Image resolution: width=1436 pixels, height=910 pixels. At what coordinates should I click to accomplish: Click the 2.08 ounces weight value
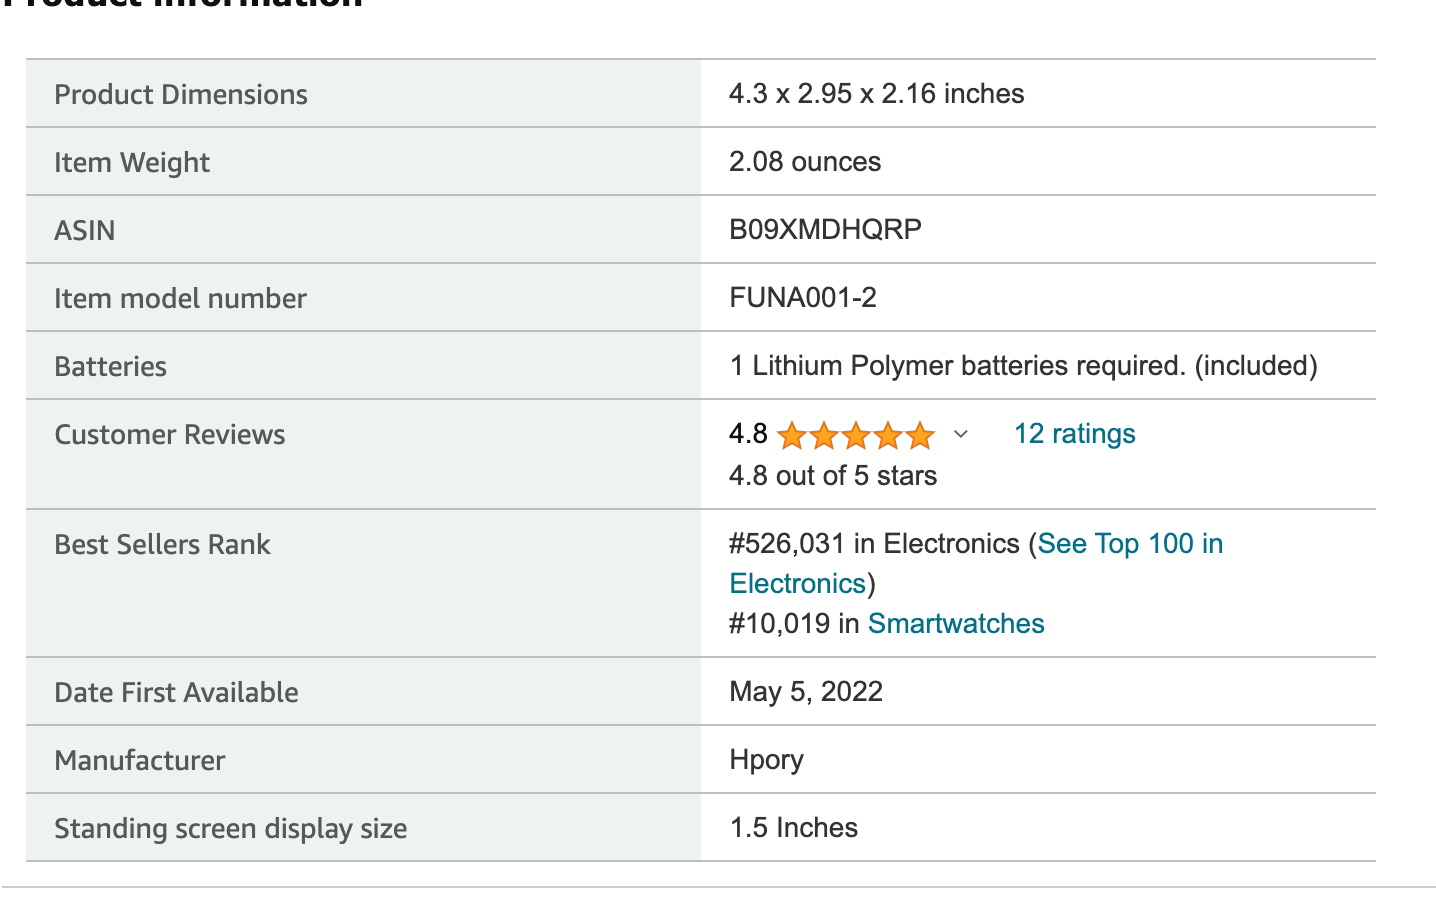pos(805,162)
